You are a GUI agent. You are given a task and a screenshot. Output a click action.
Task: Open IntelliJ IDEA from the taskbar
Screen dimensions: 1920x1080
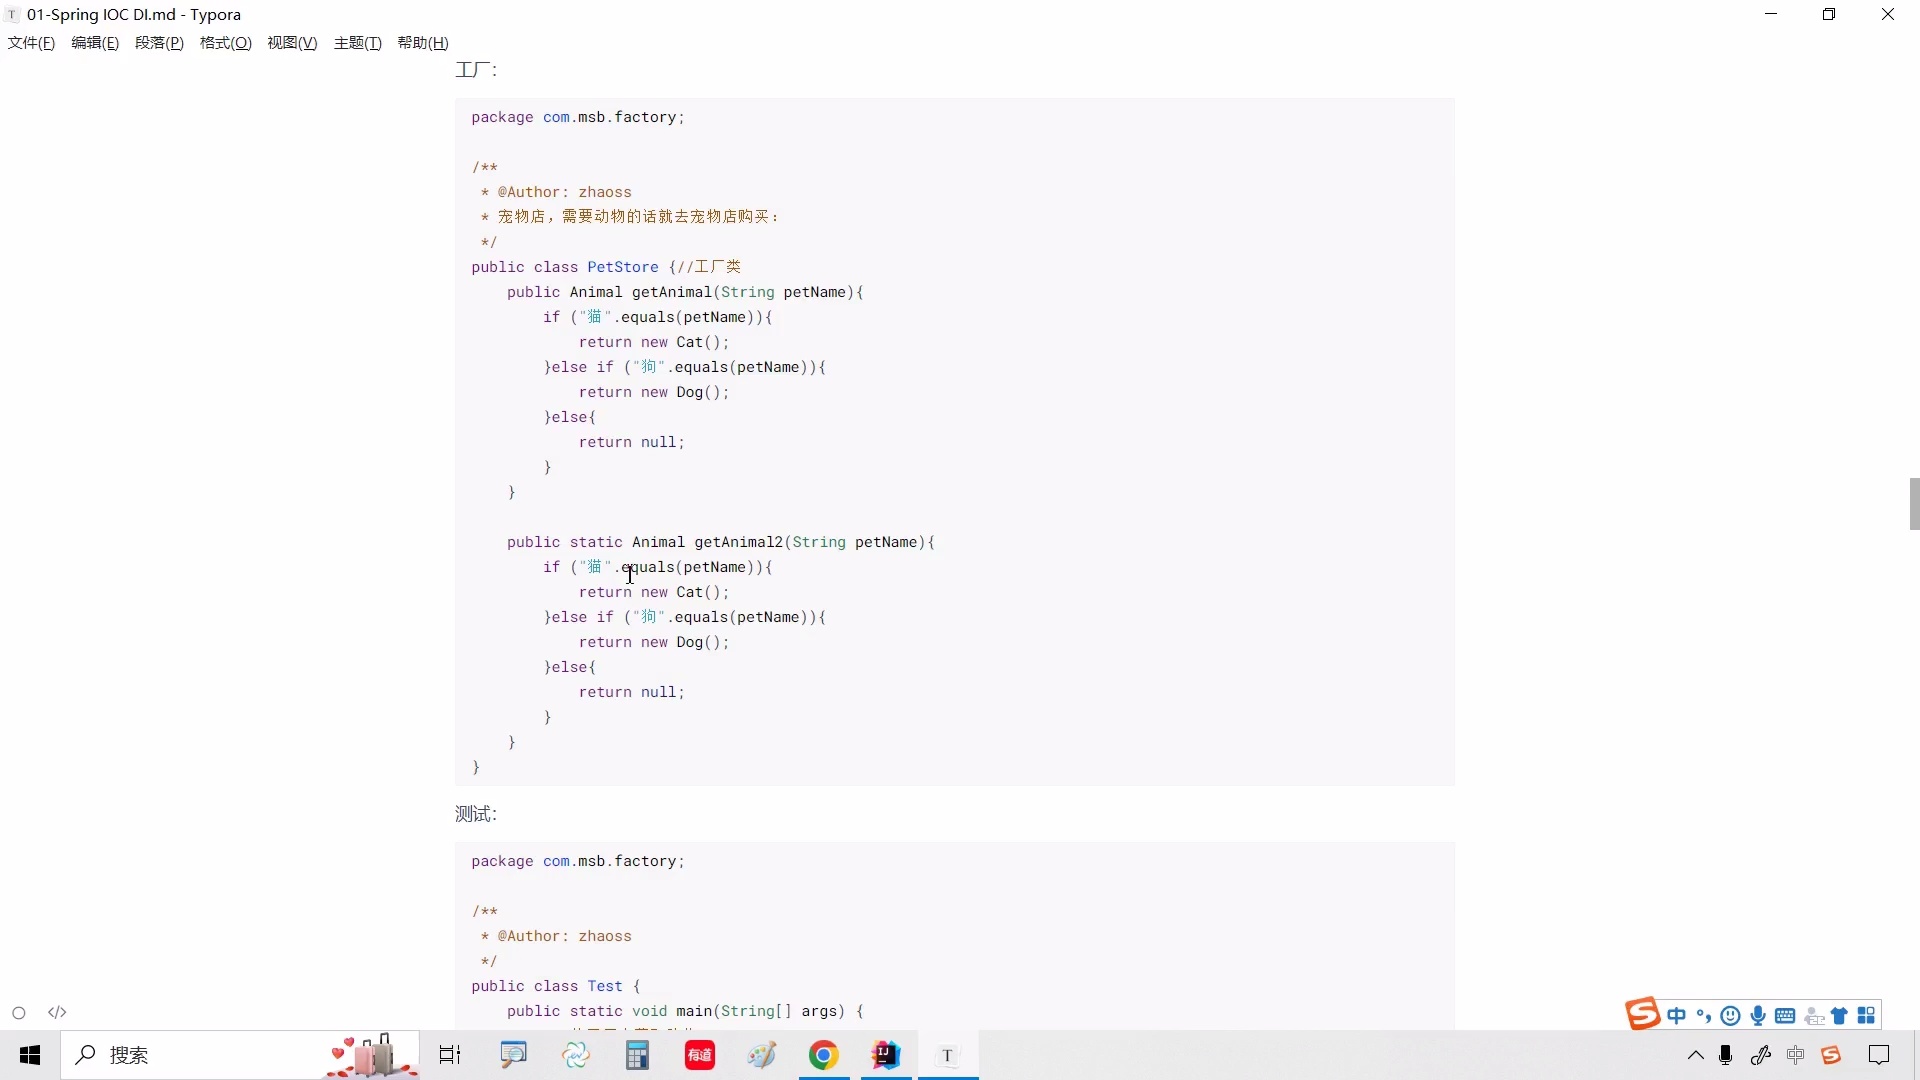coord(885,1055)
